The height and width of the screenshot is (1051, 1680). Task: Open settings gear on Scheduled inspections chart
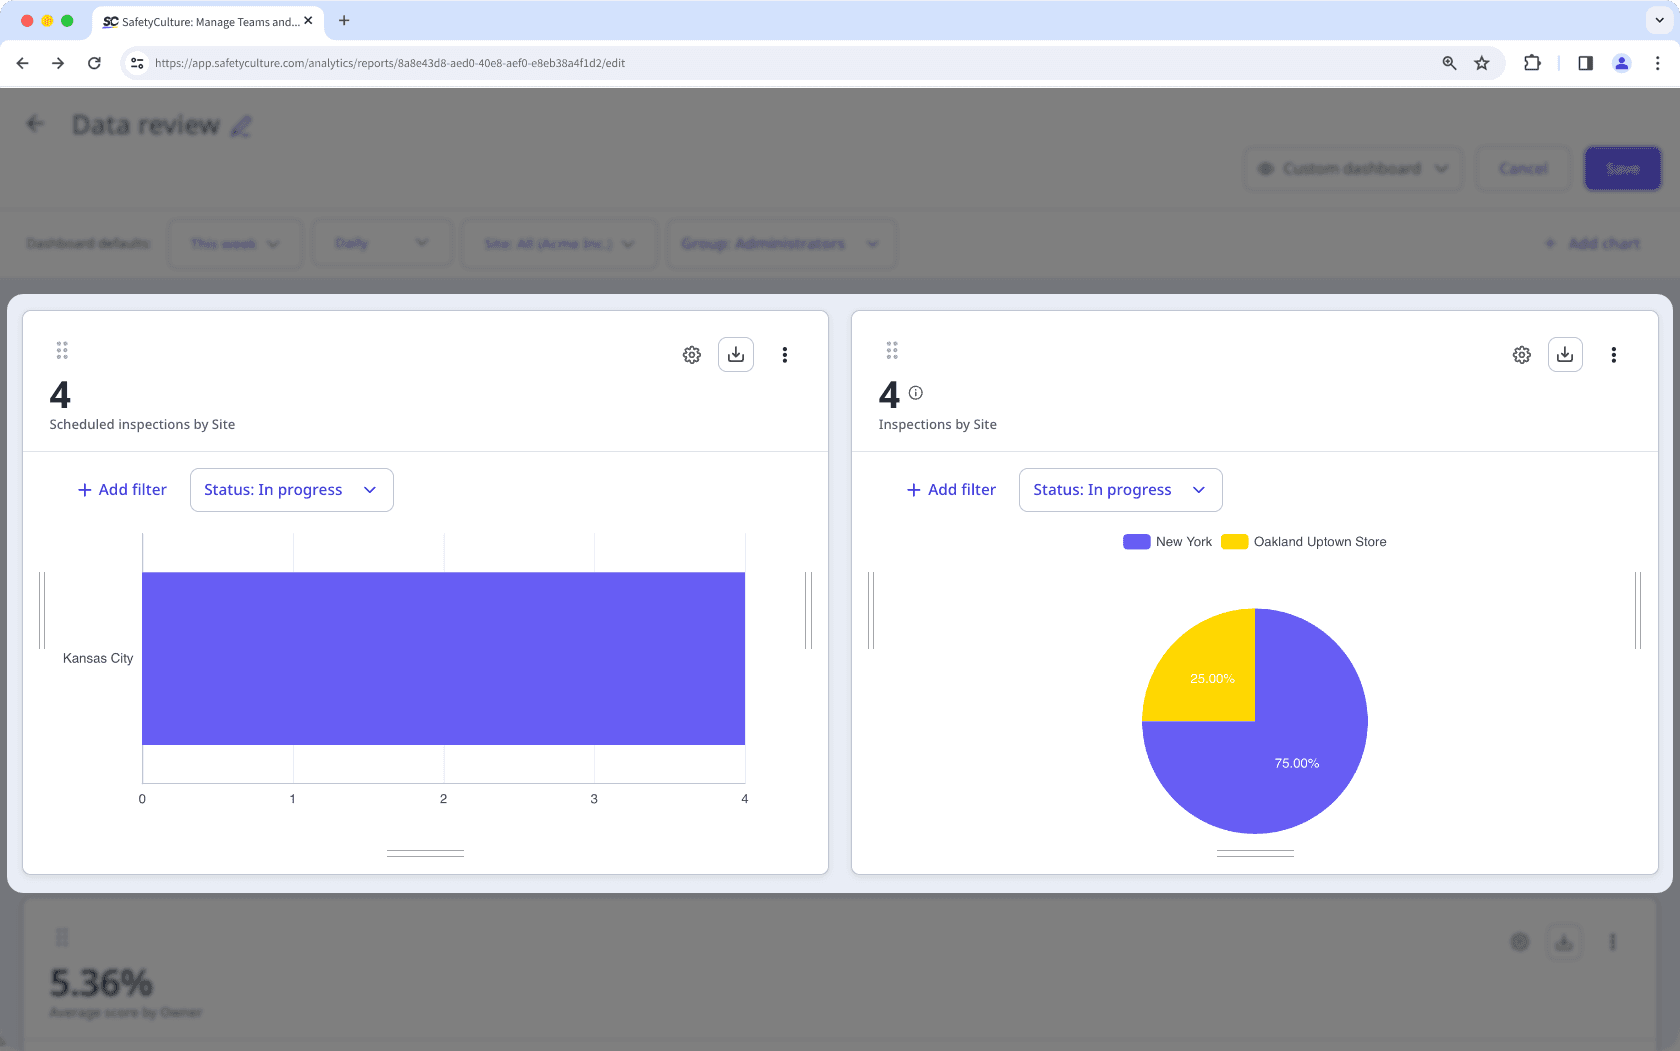691,354
